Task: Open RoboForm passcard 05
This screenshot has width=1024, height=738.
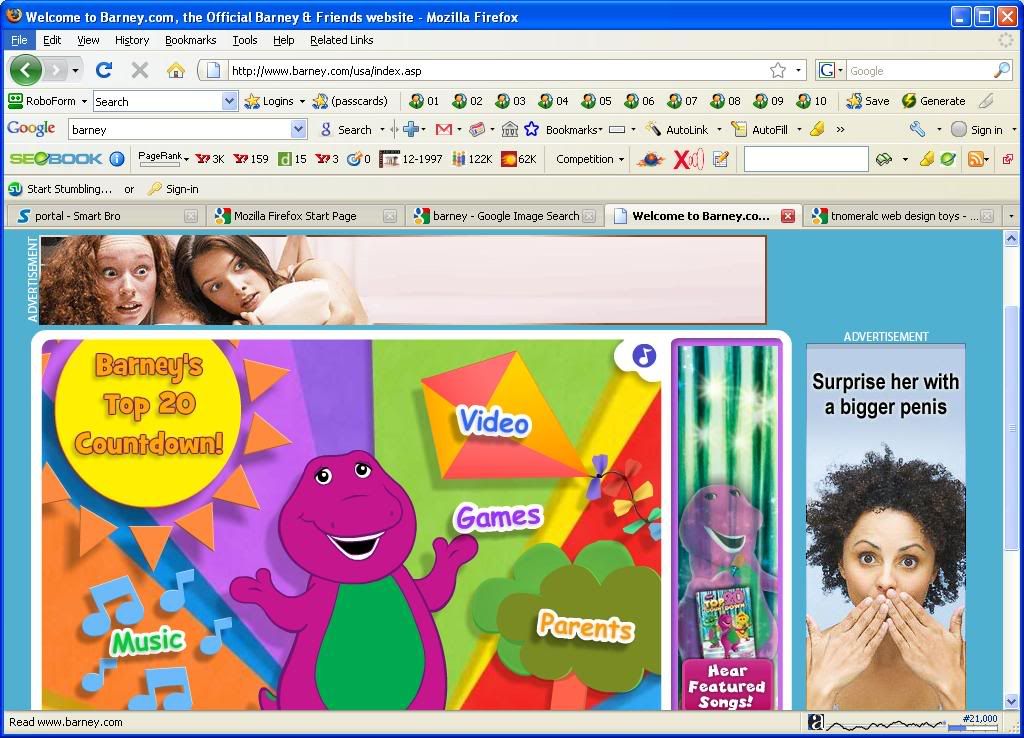Action: (597, 101)
